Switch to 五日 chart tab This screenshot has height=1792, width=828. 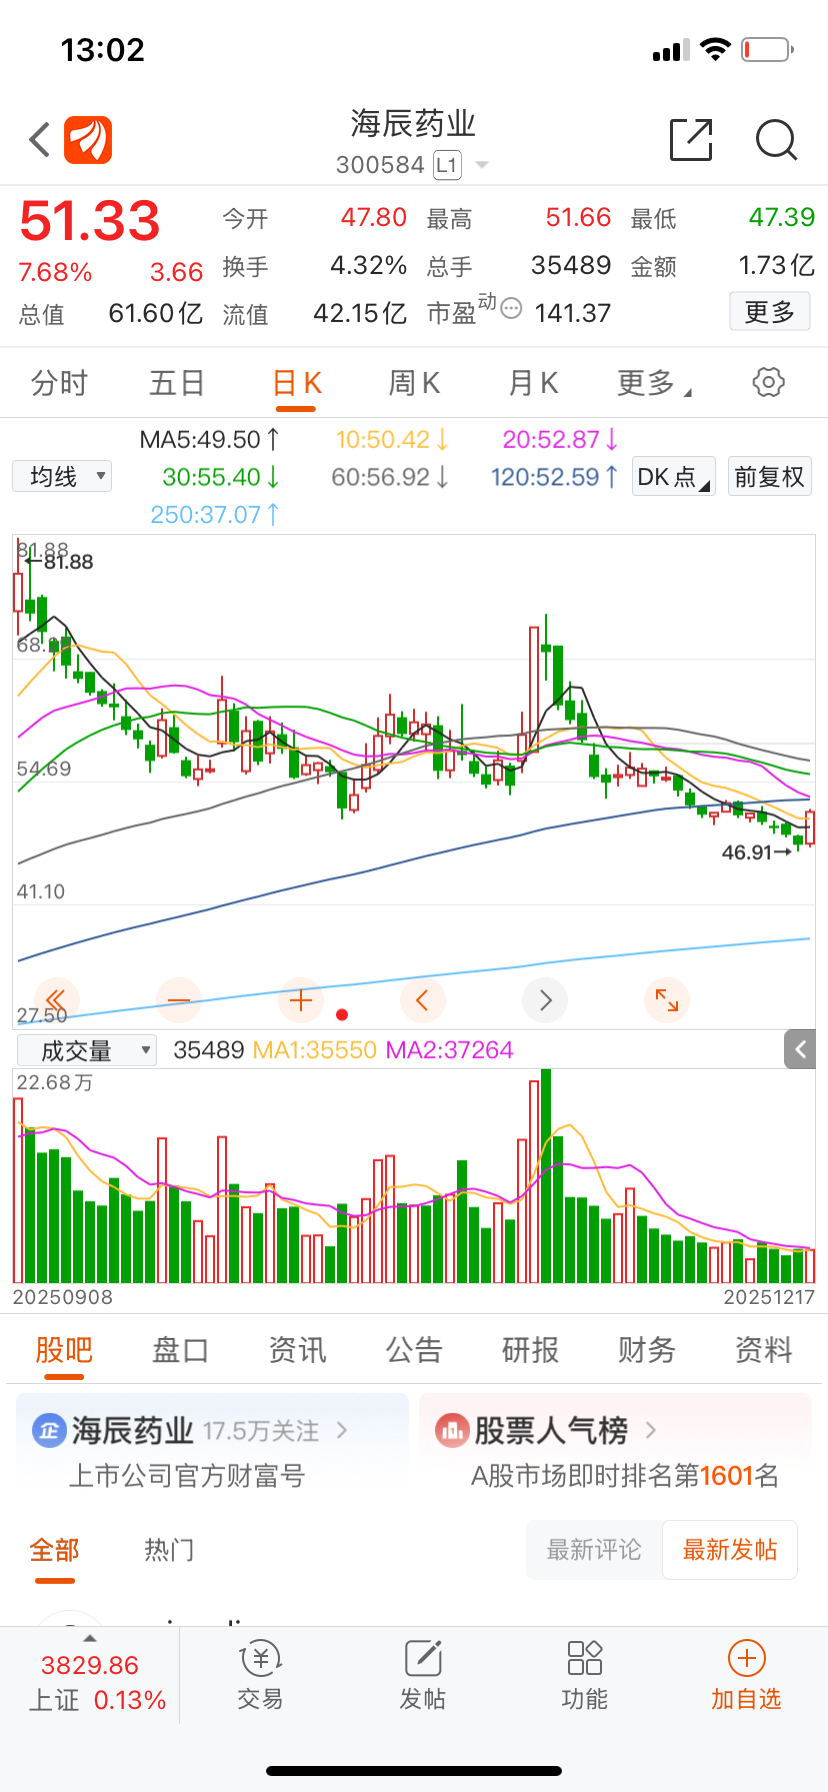tap(177, 382)
